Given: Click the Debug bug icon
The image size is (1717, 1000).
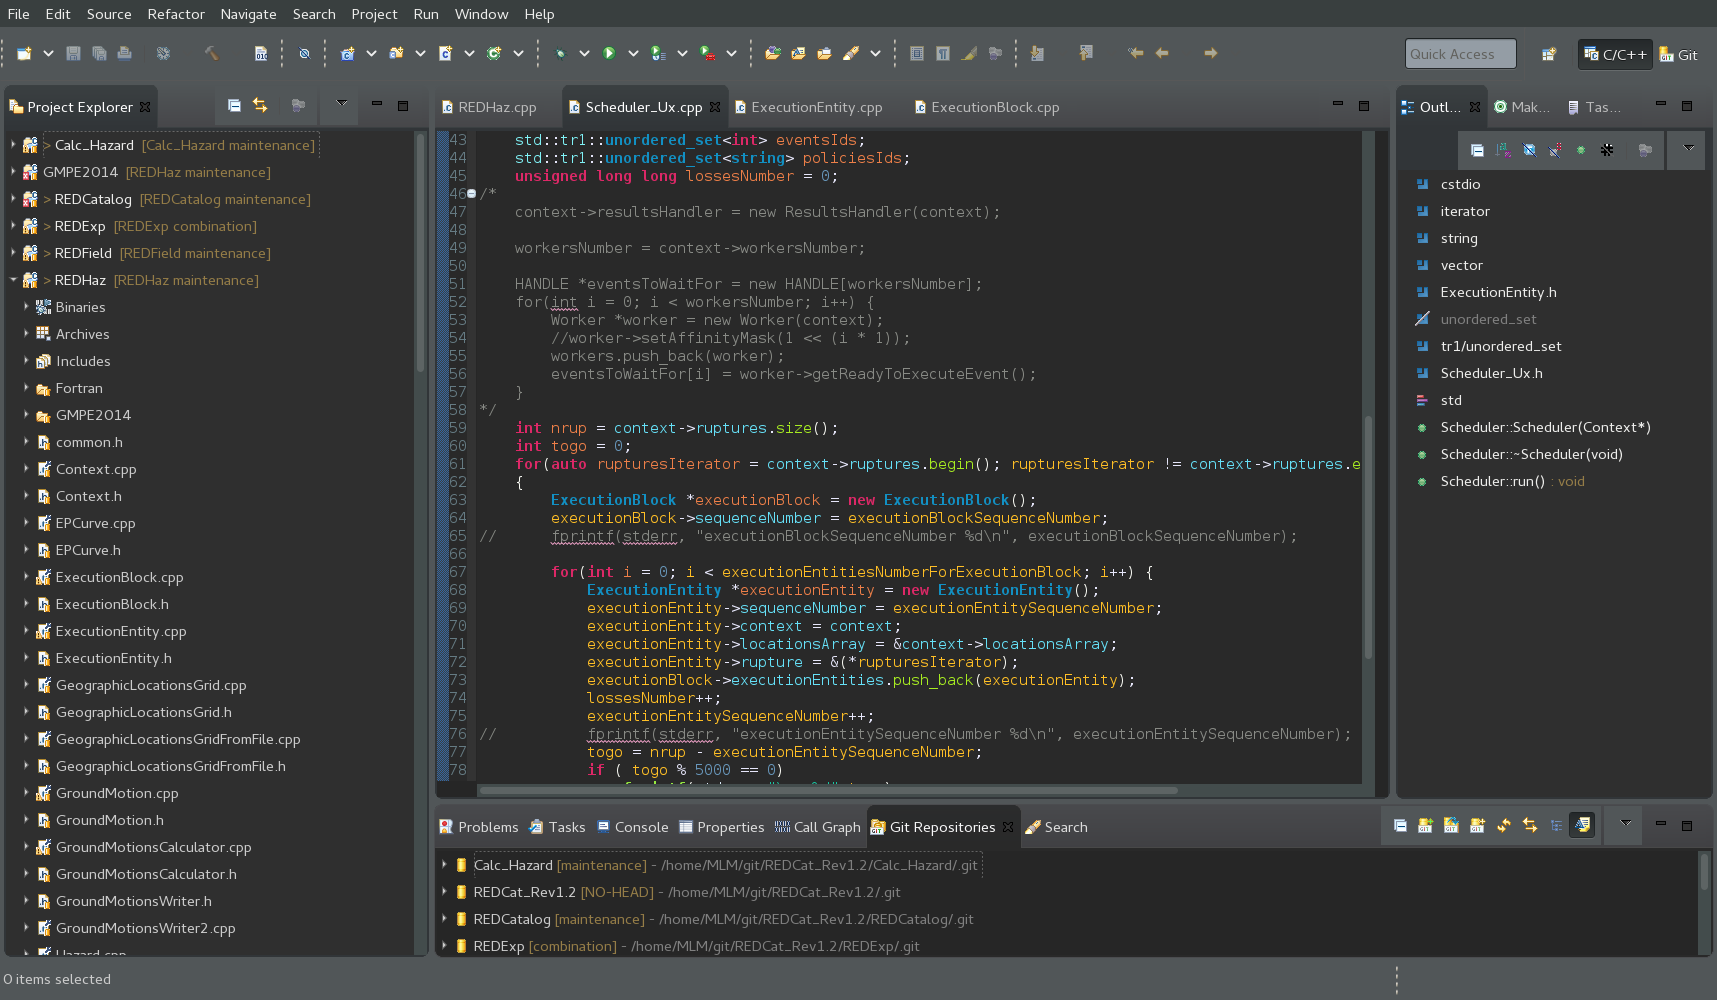Looking at the screenshot, I should click(560, 54).
